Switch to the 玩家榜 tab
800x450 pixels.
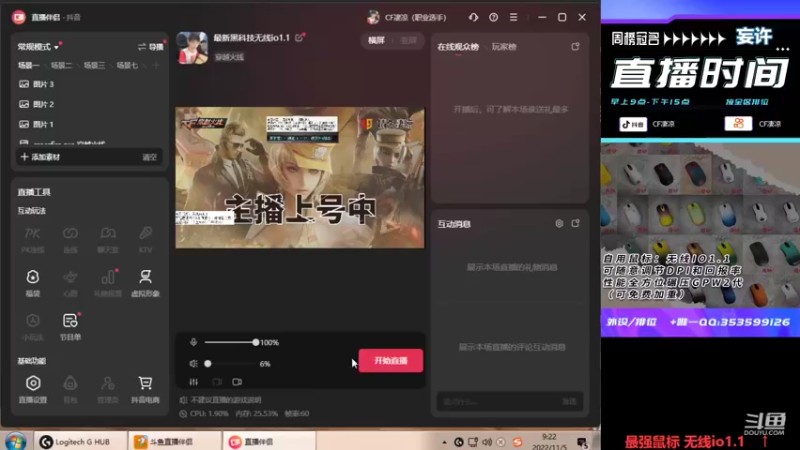[x=504, y=47]
